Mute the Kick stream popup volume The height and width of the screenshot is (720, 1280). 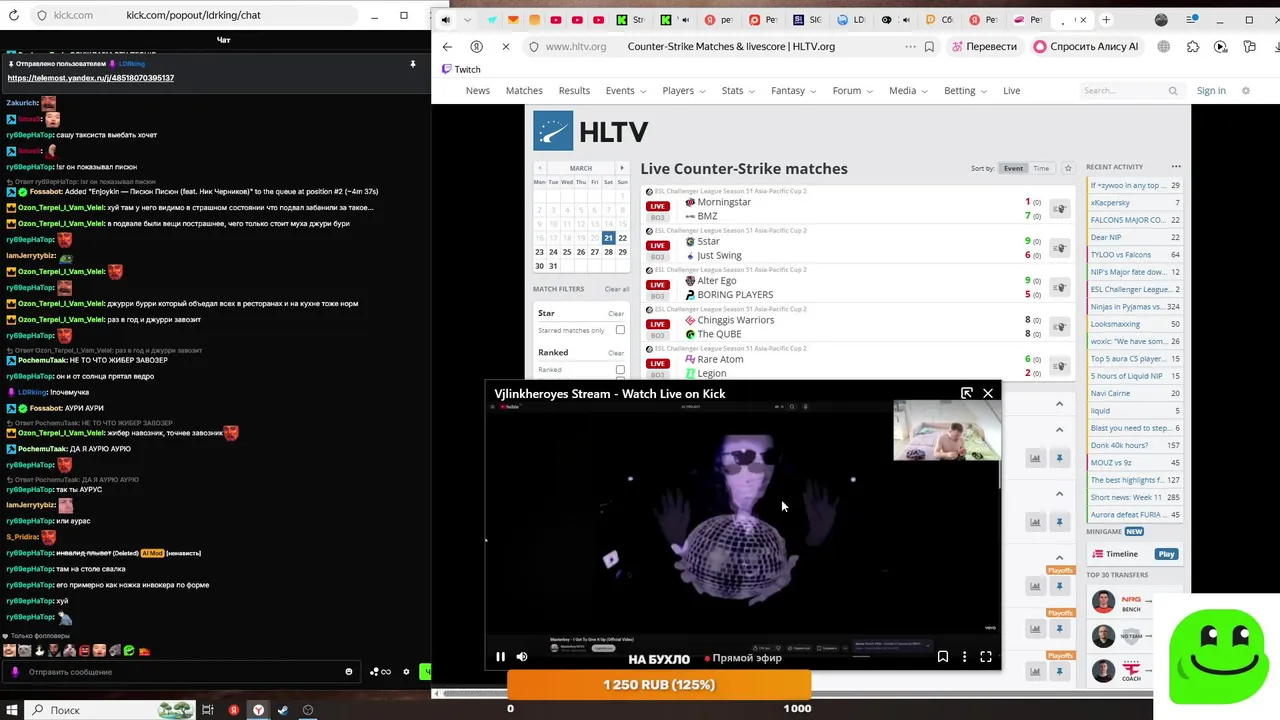pos(522,657)
